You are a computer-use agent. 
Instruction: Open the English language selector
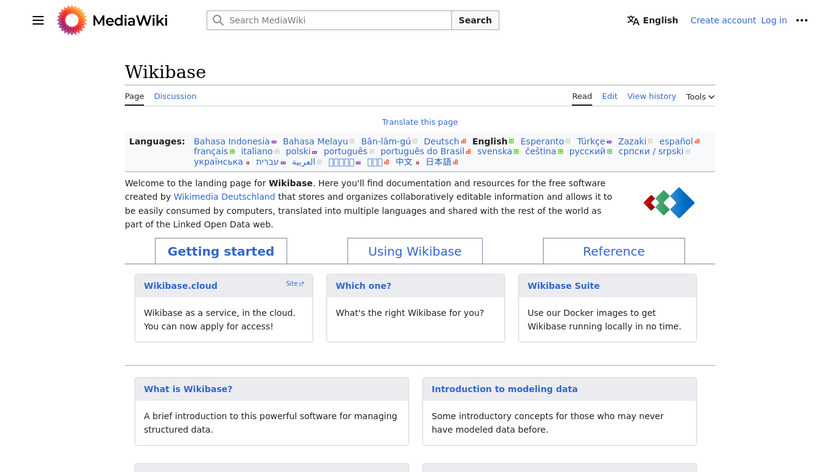tap(653, 20)
